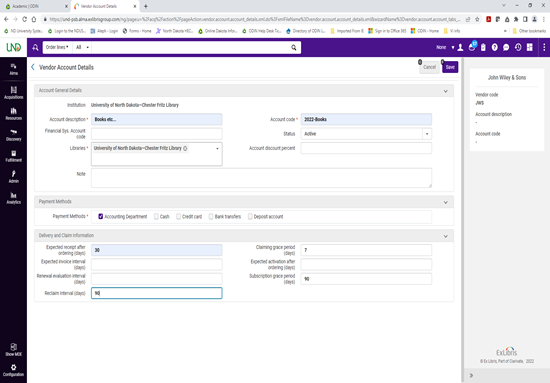550x383 pixels.
Task: Open the recent history clock icon
Action: tap(518, 47)
